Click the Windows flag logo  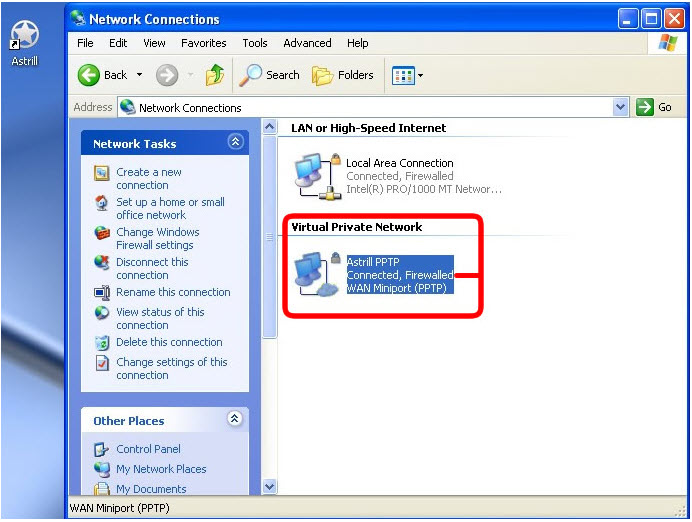coord(668,43)
